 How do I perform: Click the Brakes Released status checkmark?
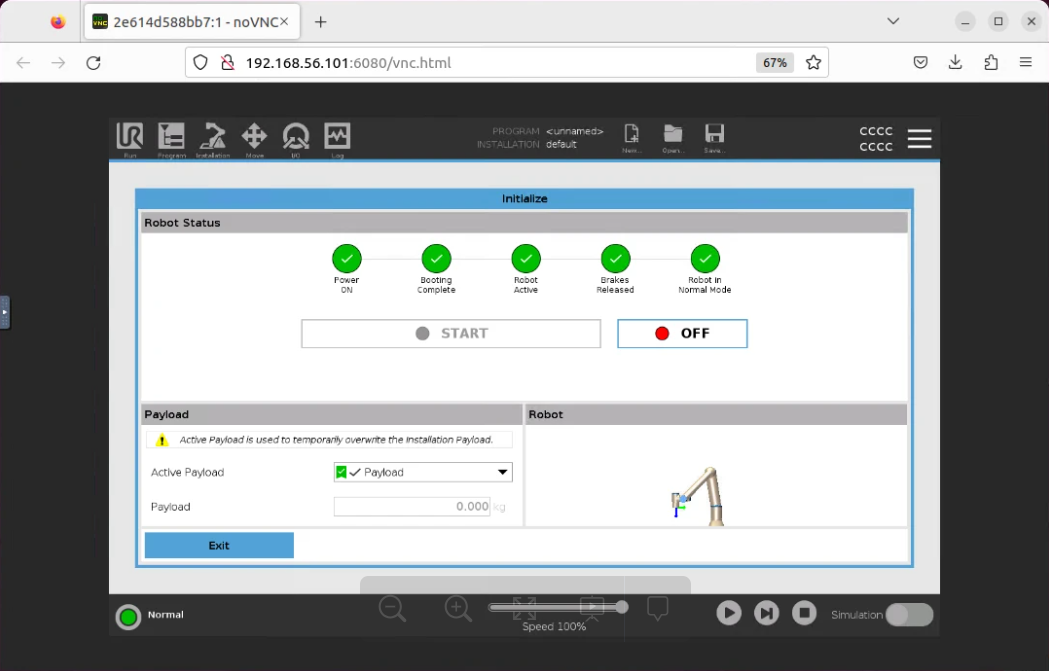[x=615, y=258]
